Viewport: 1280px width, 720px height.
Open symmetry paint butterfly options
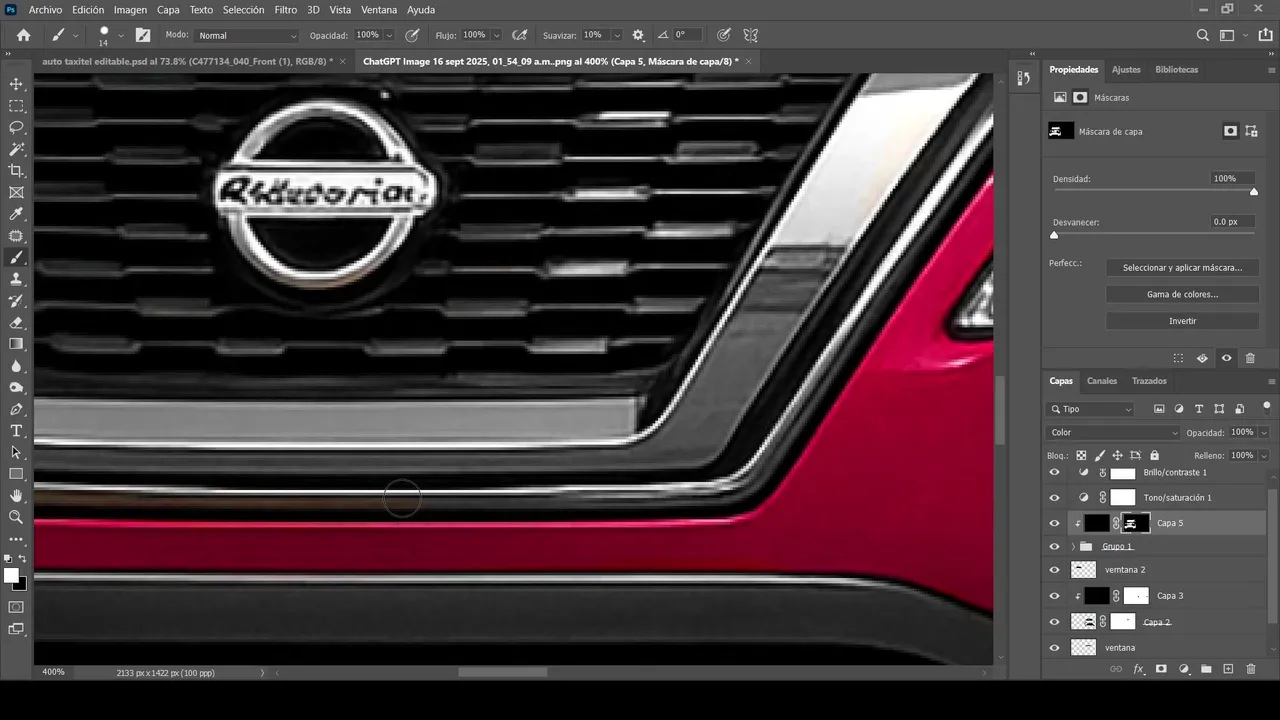pos(750,35)
